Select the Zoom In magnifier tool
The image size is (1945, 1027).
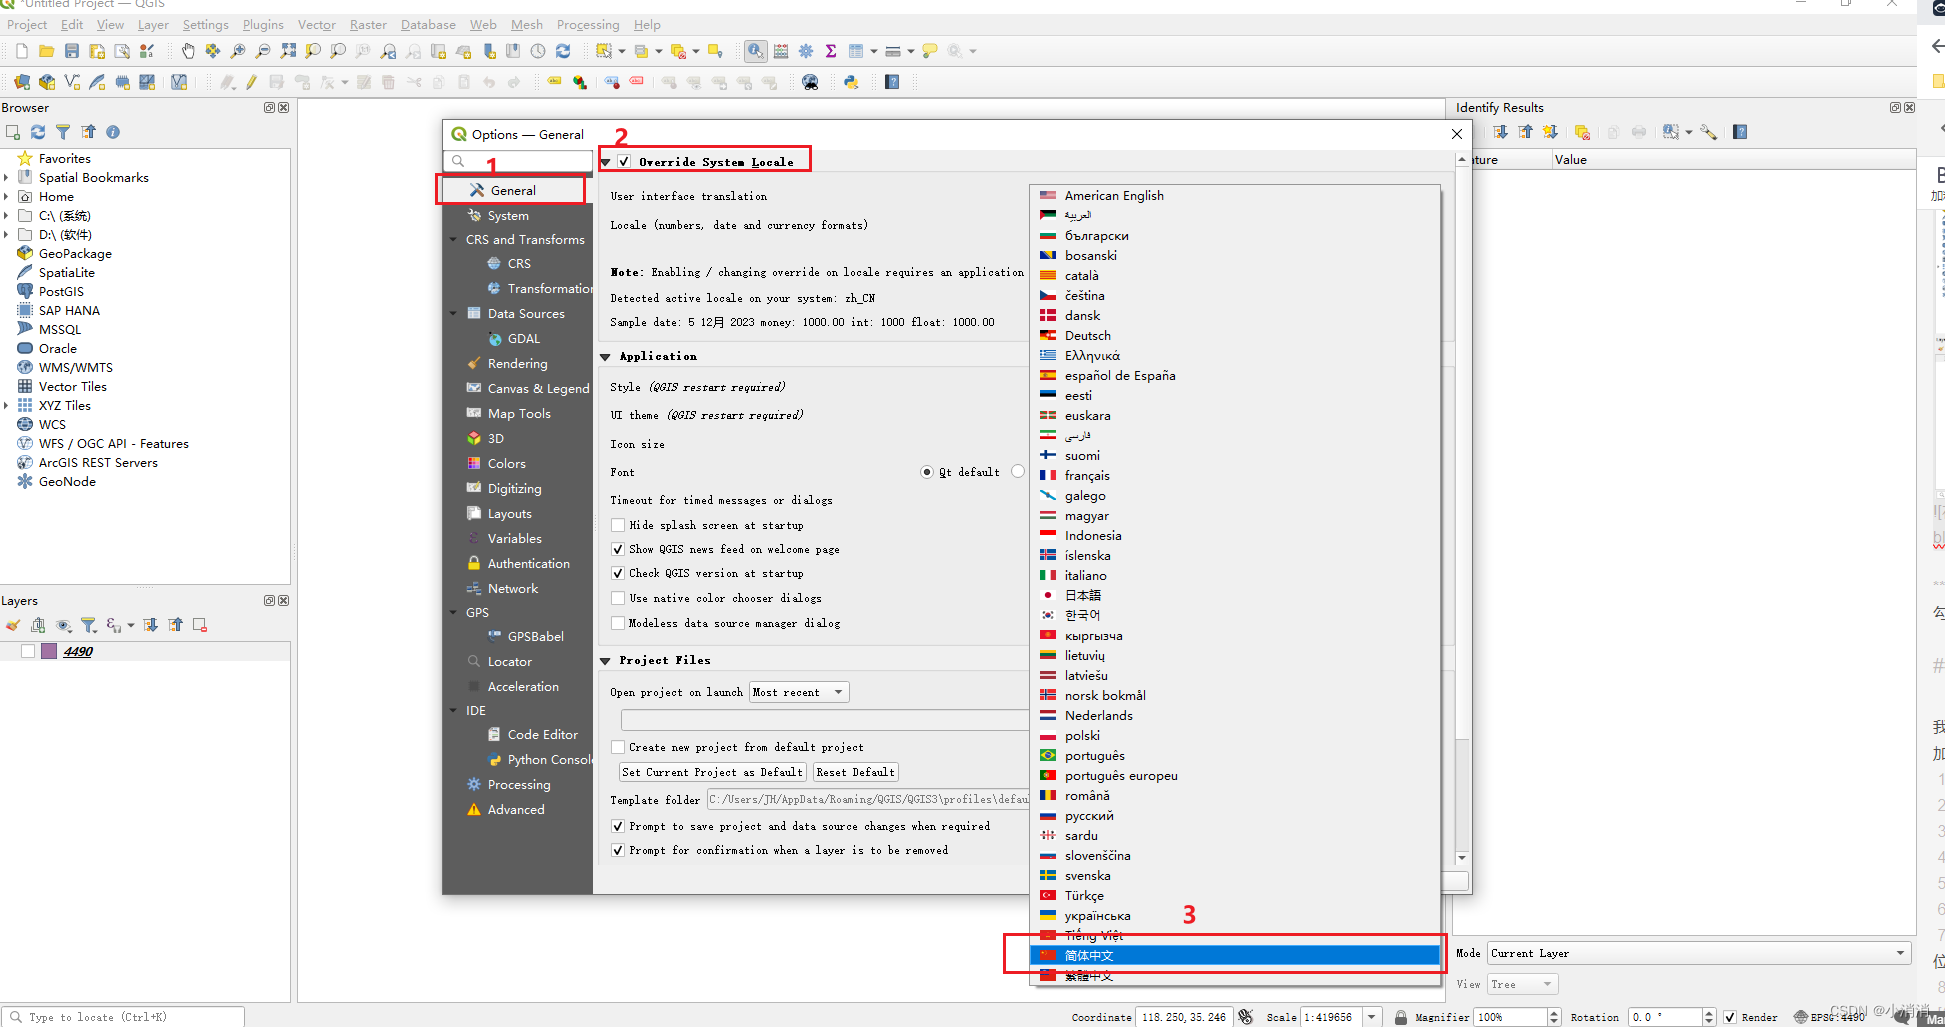pos(238,51)
